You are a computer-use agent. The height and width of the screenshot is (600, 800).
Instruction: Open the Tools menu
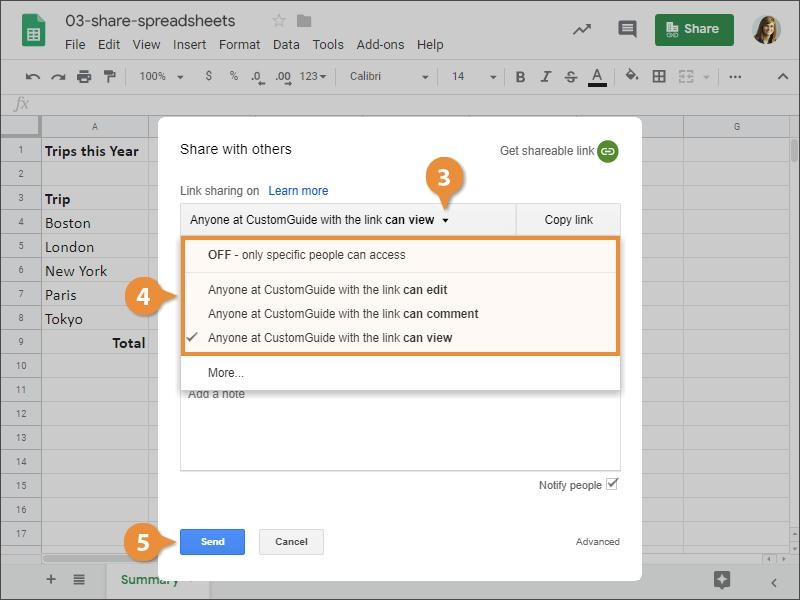click(x=328, y=44)
